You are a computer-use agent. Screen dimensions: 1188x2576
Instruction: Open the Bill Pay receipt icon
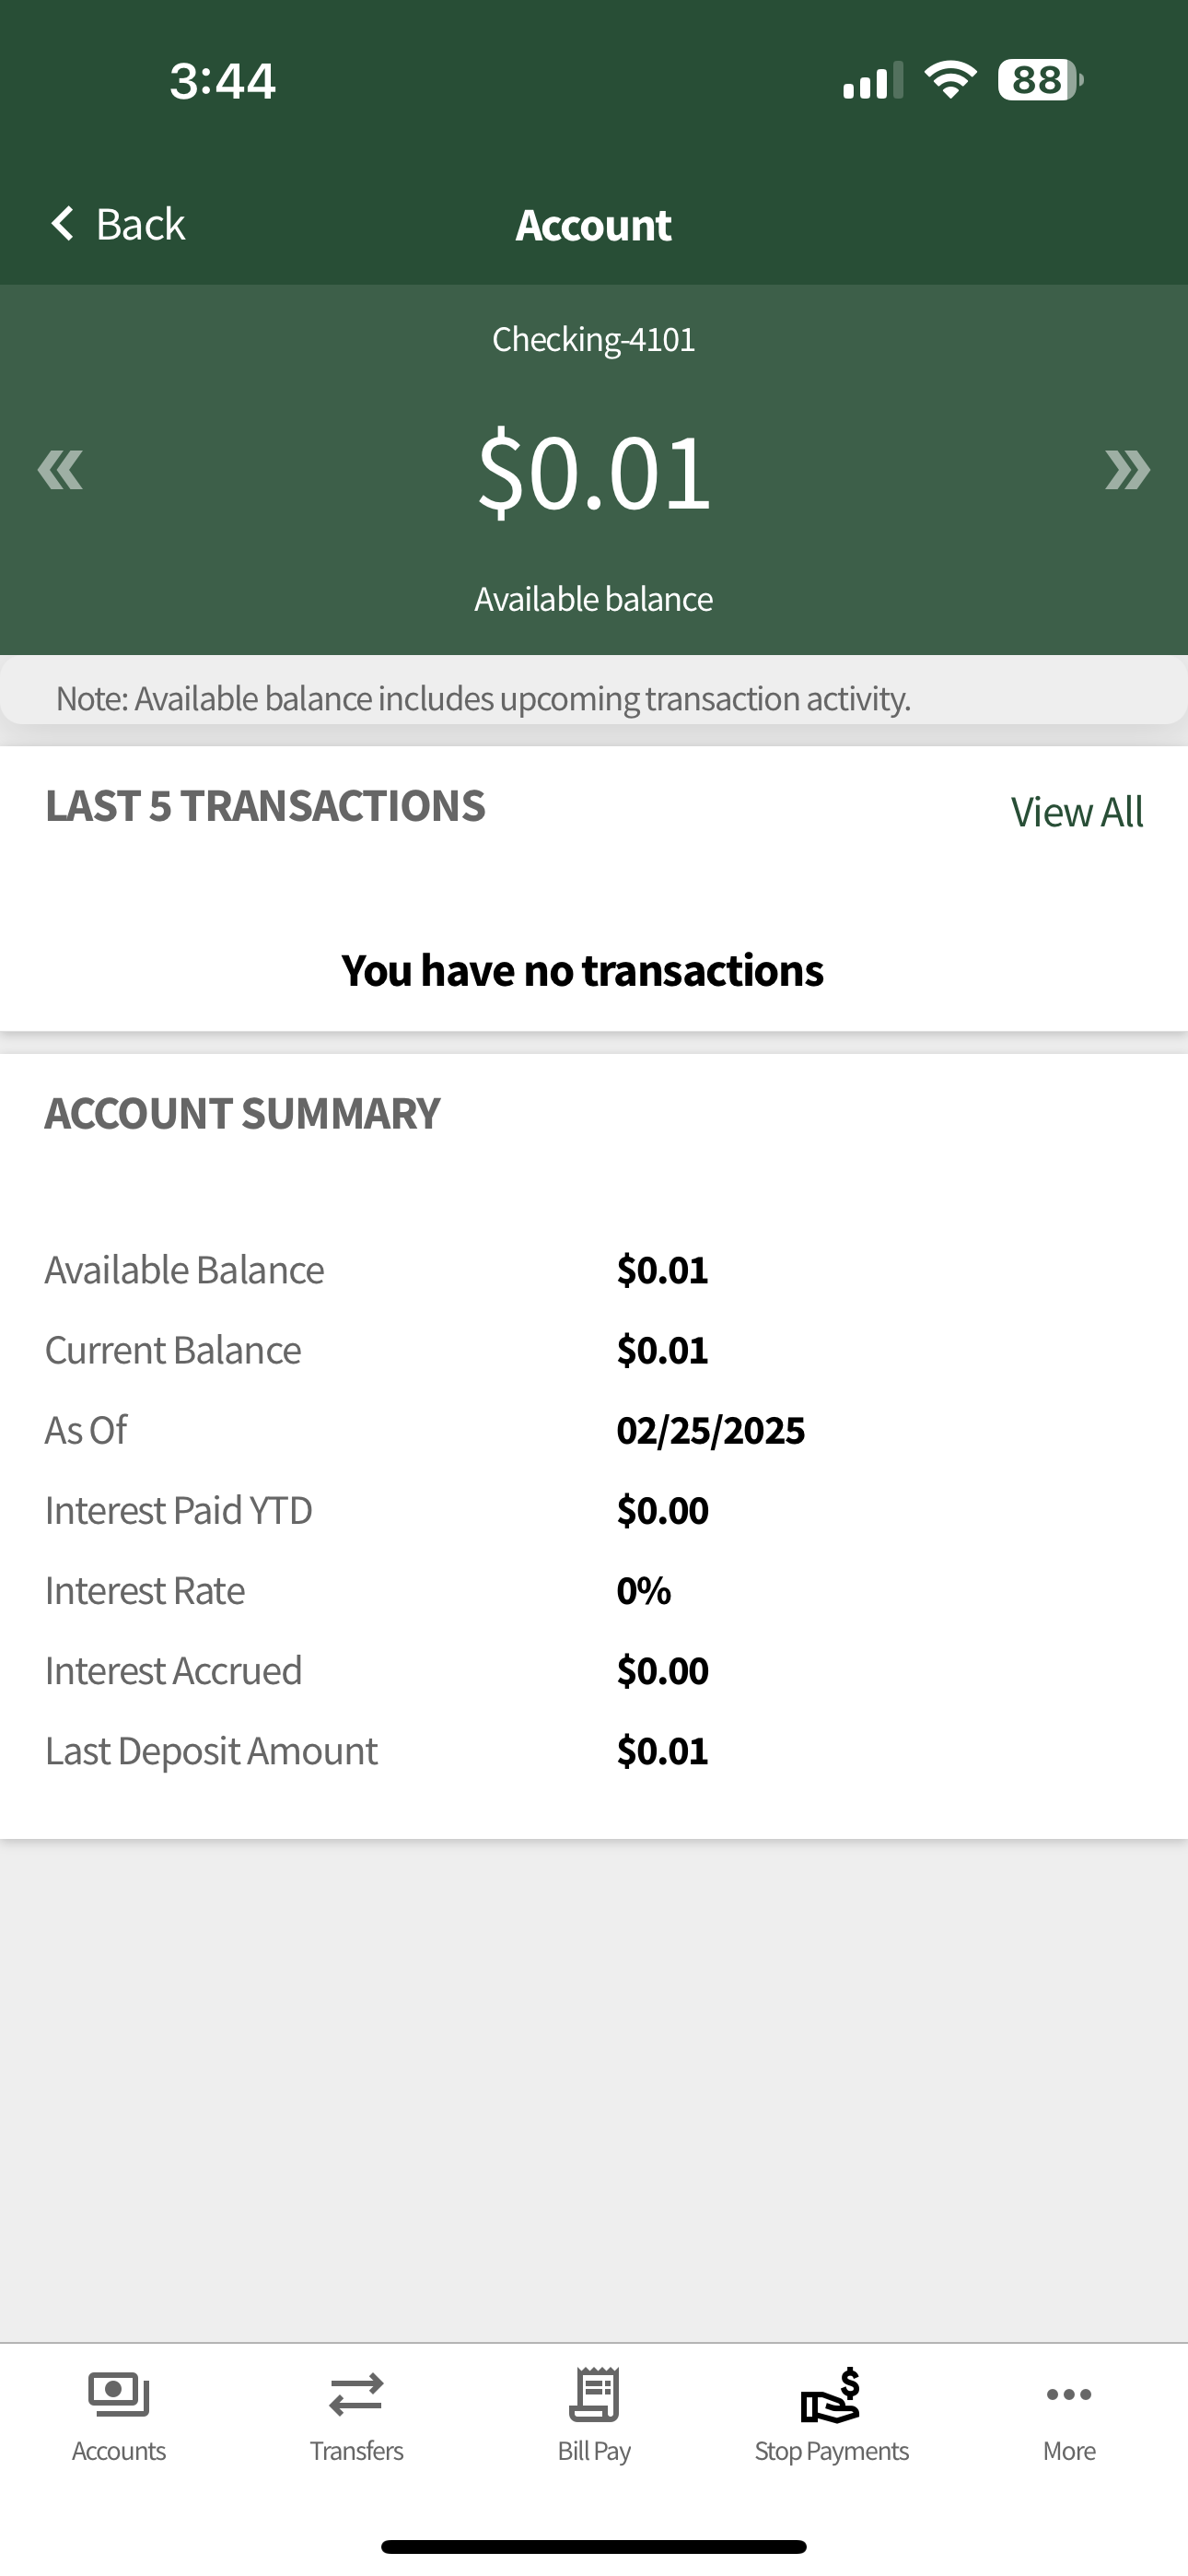pyautogui.click(x=594, y=2394)
